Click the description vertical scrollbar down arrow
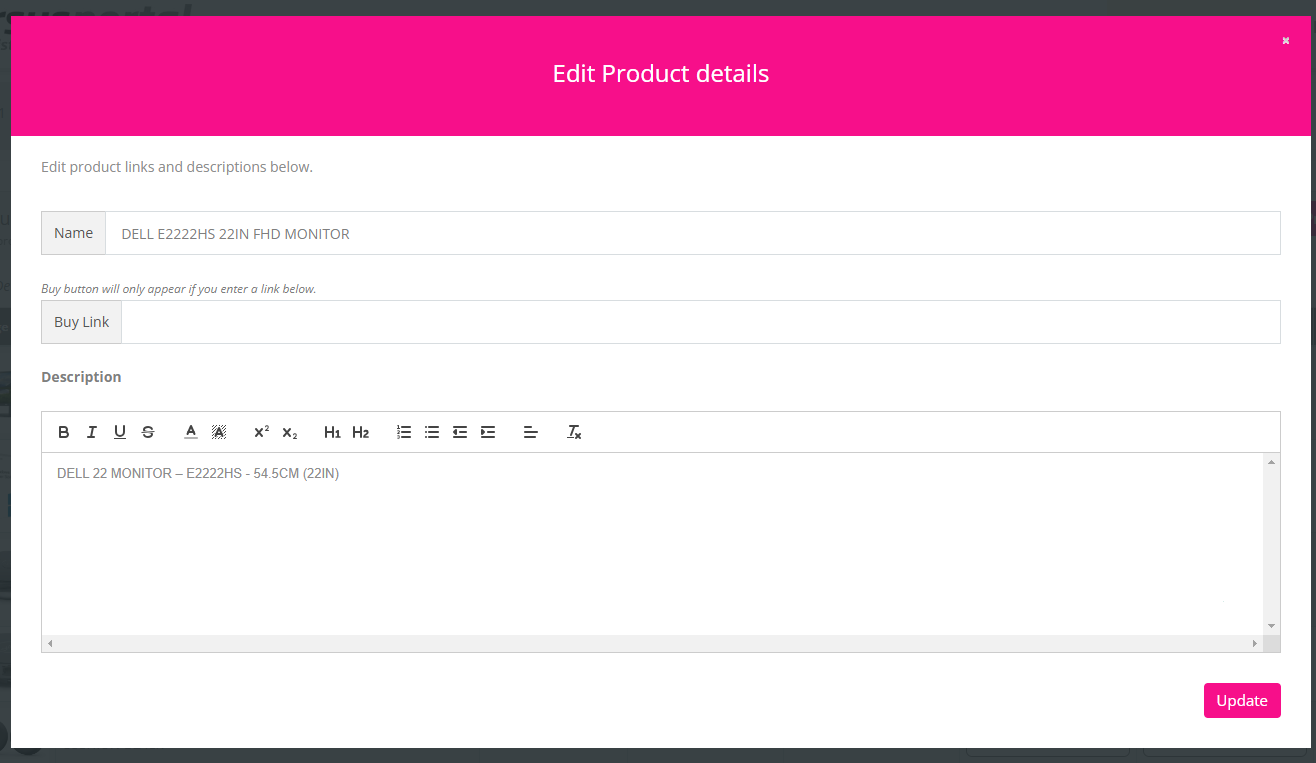The image size is (1316, 763). [1272, 626]
